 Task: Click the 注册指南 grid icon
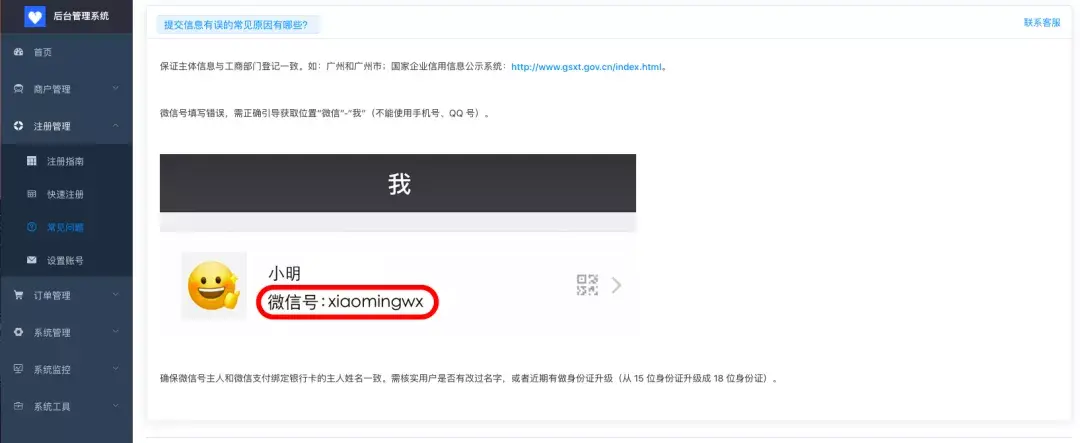[x=32, y=161]
